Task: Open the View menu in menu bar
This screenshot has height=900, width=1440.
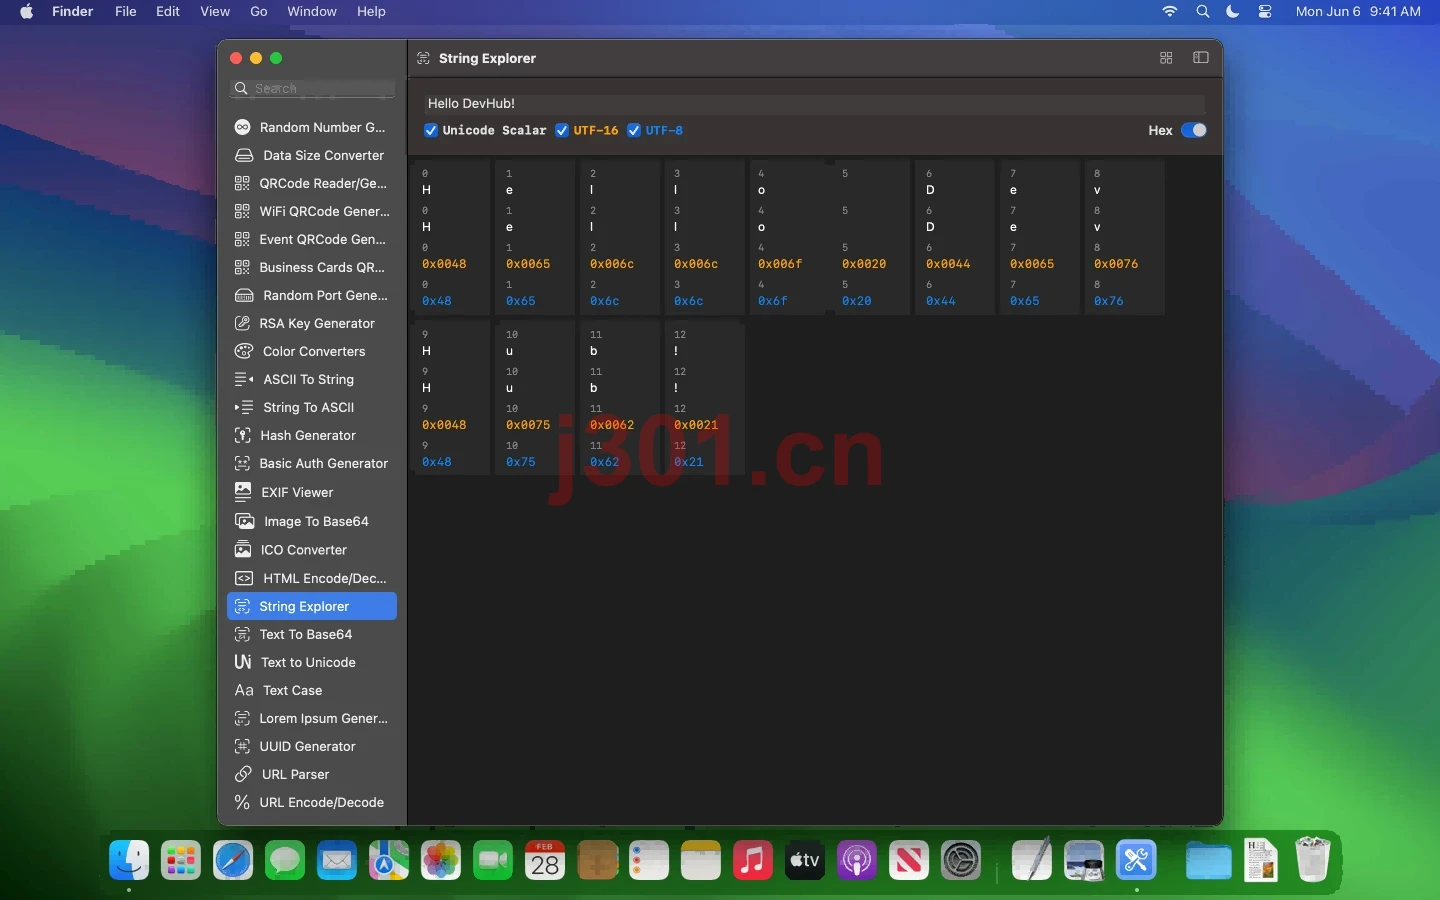Action: tap(215, 11)
